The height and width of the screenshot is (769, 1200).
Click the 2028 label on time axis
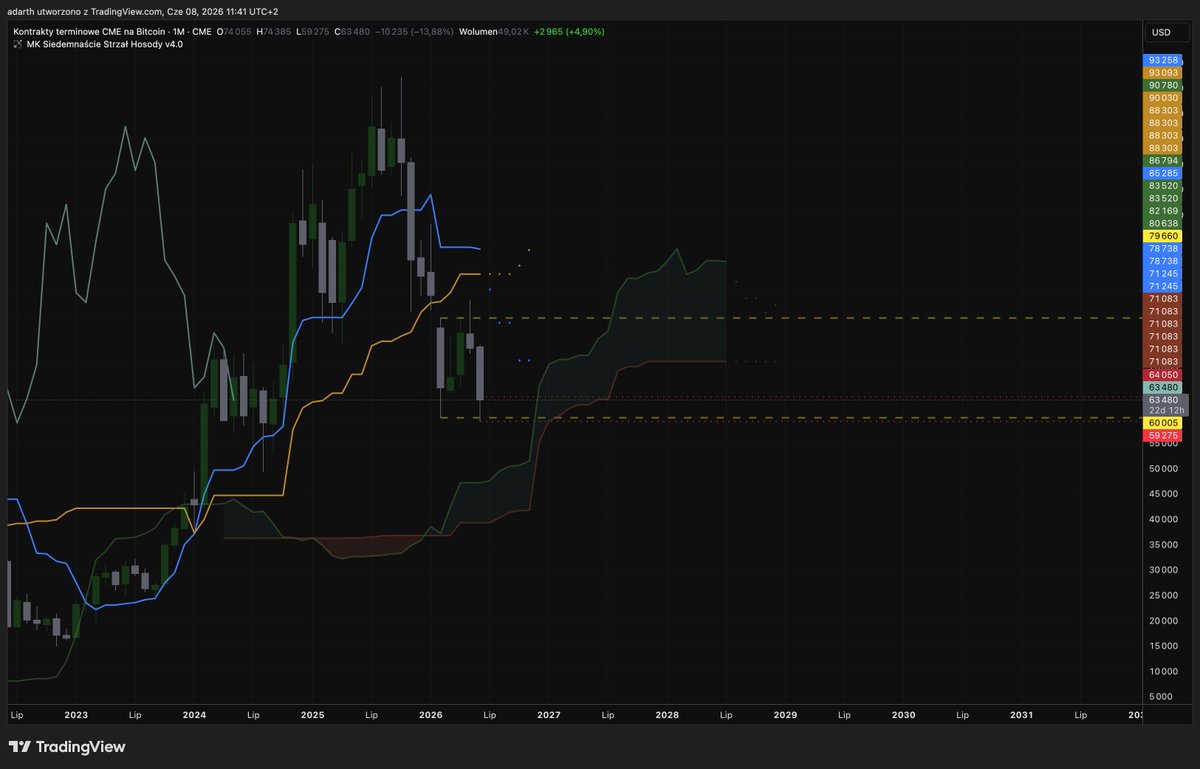667,715
